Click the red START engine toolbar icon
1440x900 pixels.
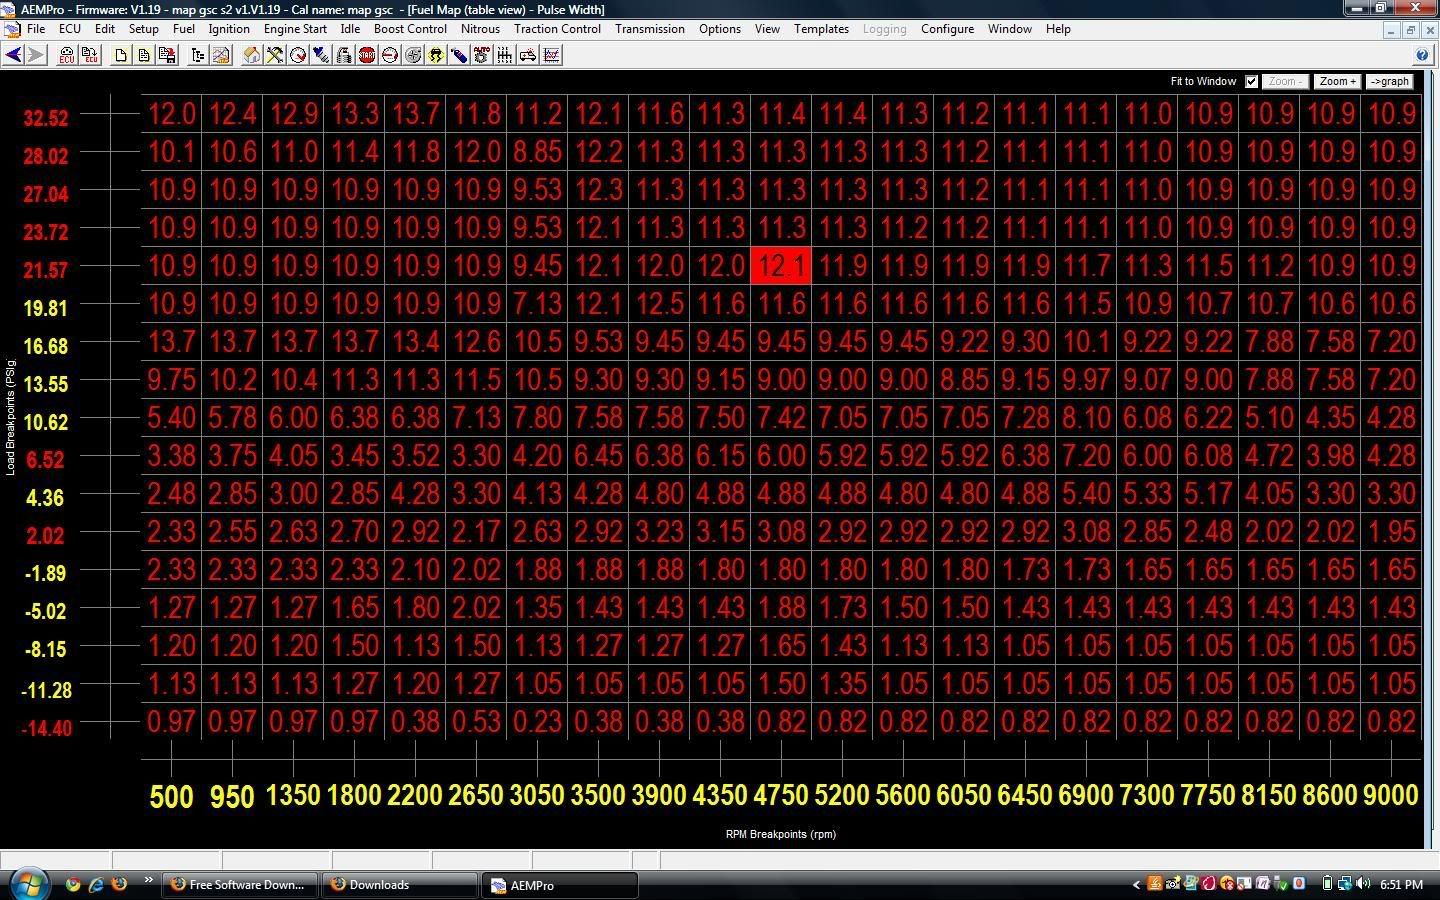[x=367, y=55]
